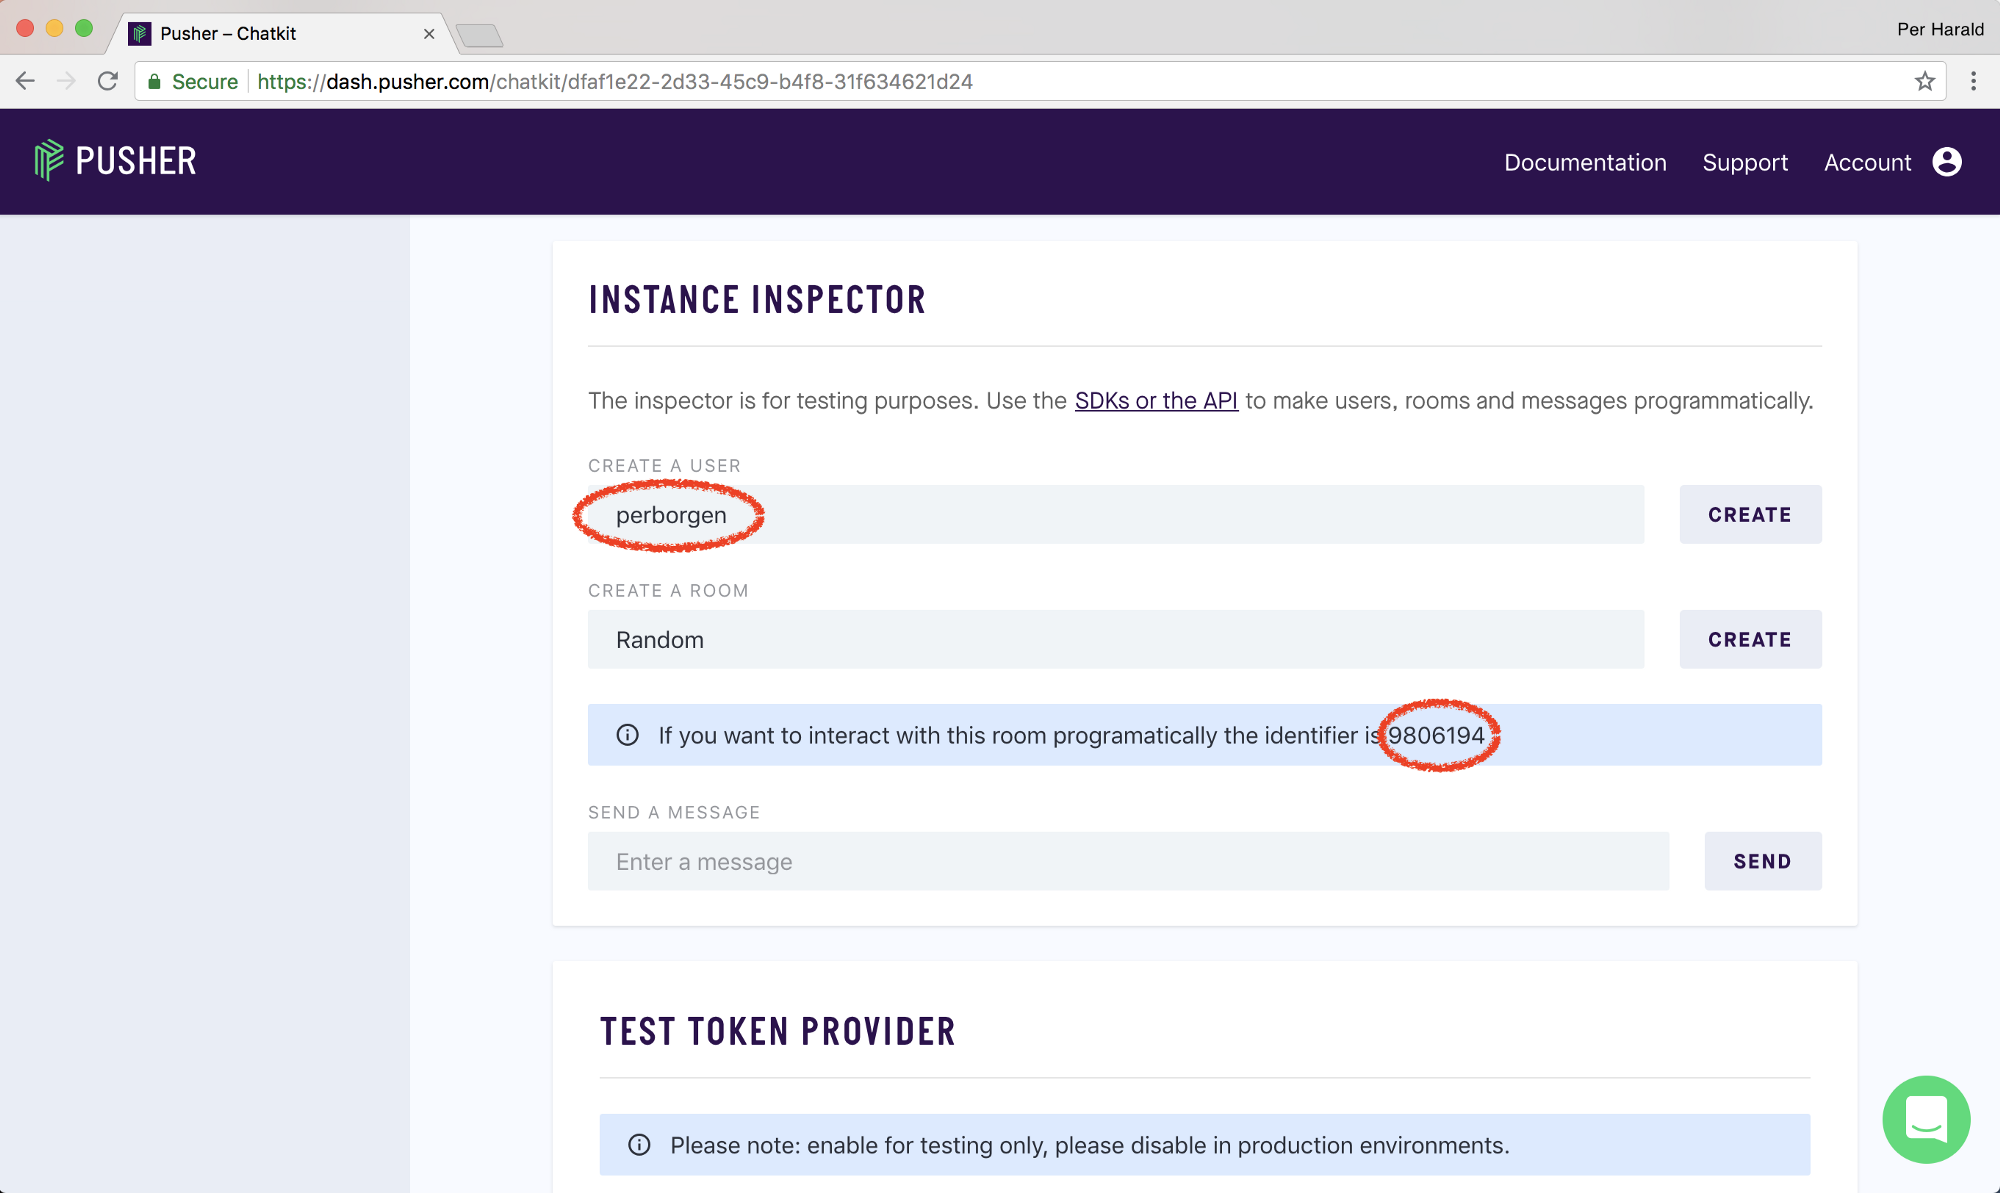Click the Pusher tab favicon

tap(140, 33)
